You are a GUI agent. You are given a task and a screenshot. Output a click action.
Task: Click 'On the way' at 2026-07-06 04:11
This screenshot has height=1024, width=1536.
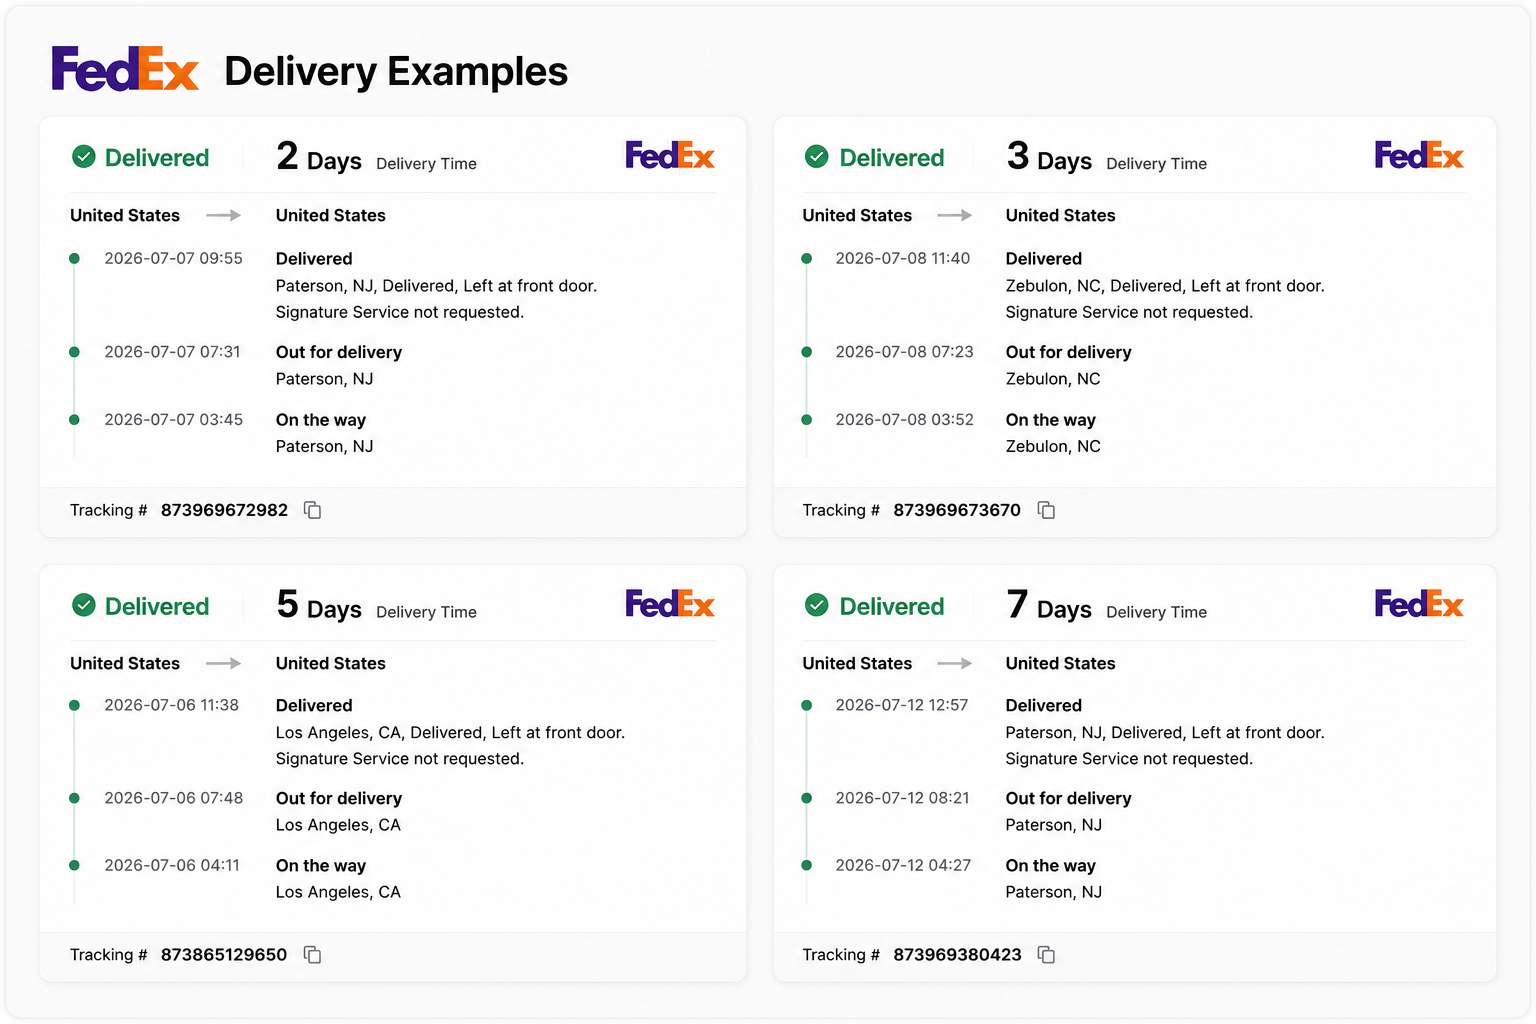[321, 865]
